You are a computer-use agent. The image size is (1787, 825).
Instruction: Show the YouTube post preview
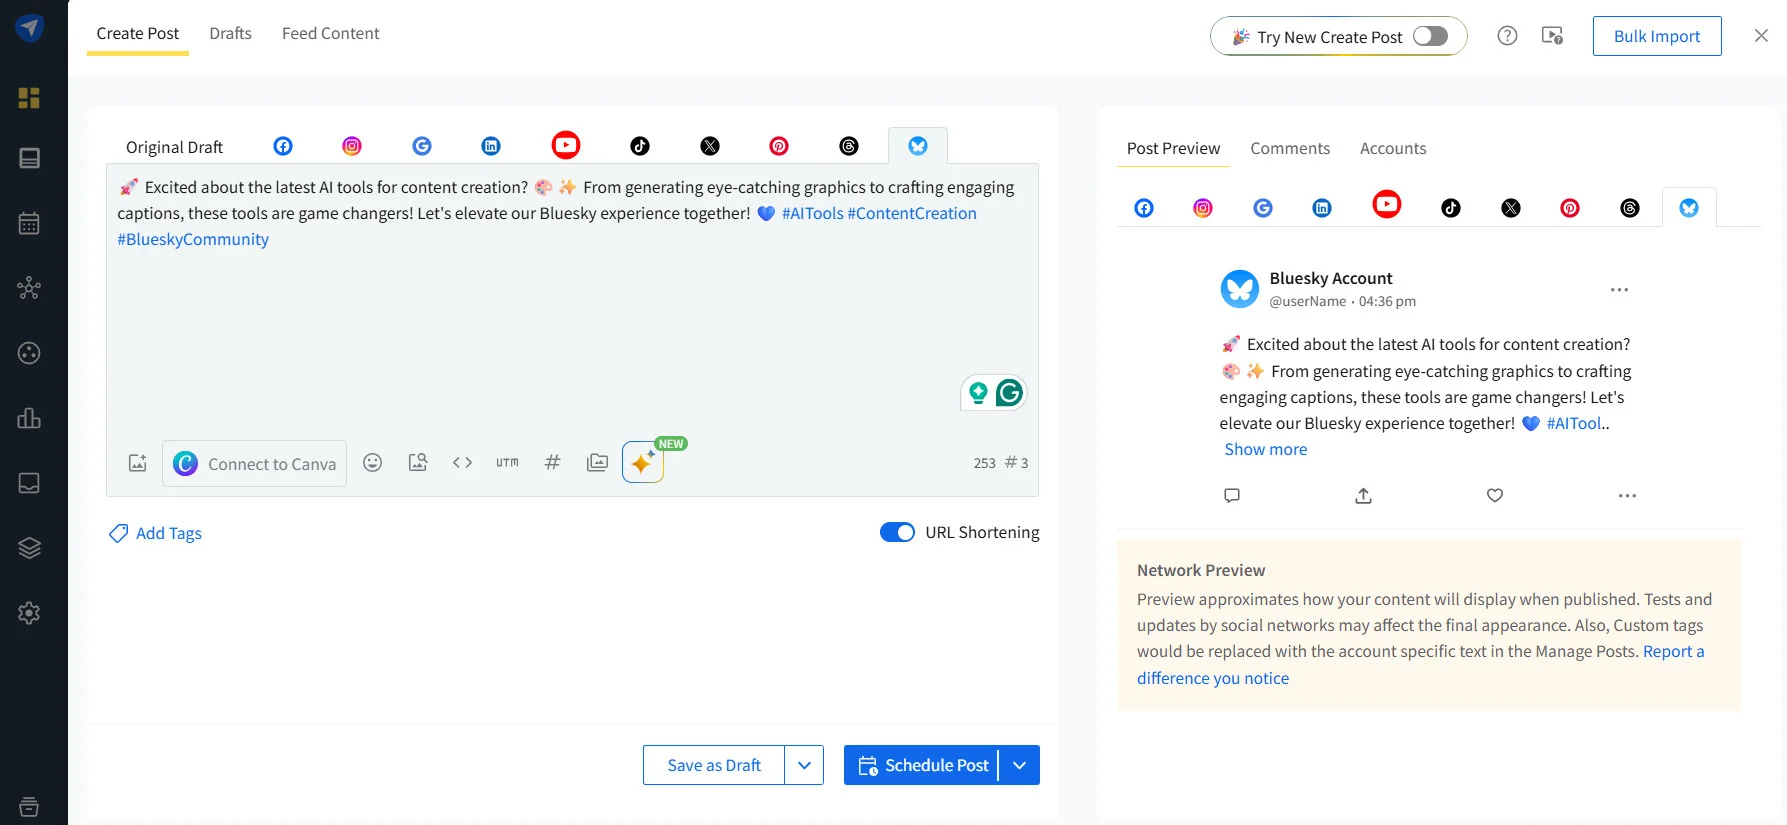coord(1386,204)
